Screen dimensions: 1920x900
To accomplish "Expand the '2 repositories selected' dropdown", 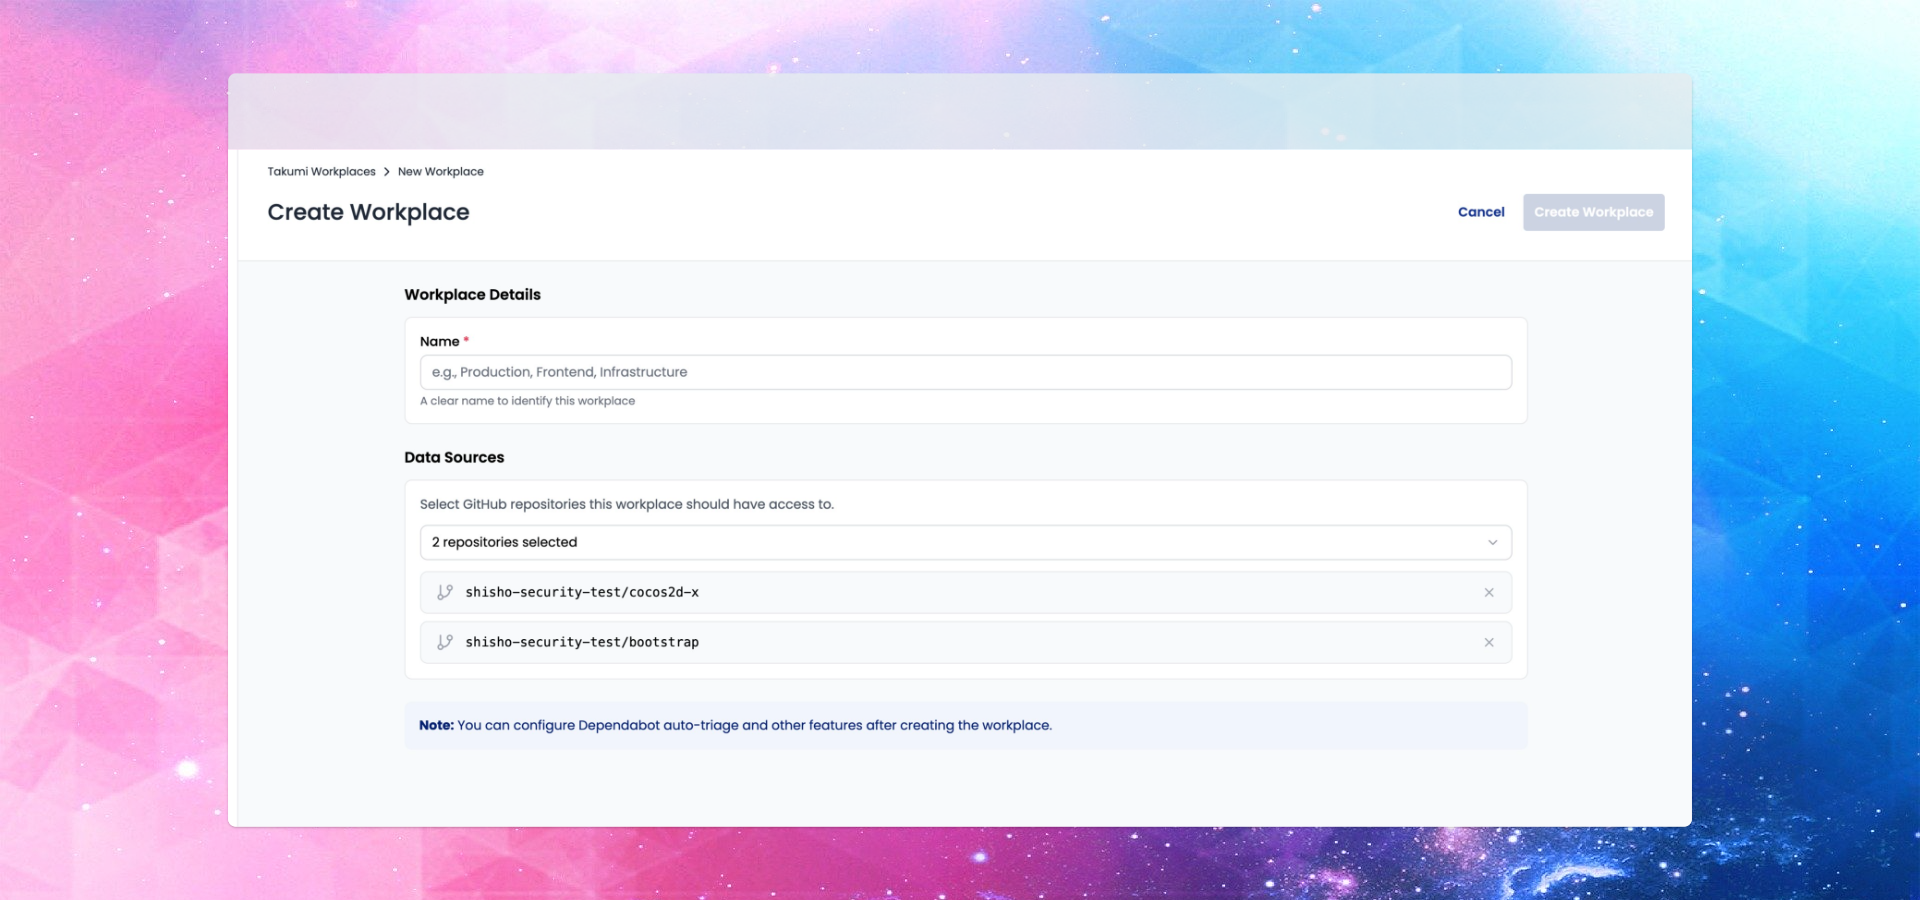I will pos(965,542).
